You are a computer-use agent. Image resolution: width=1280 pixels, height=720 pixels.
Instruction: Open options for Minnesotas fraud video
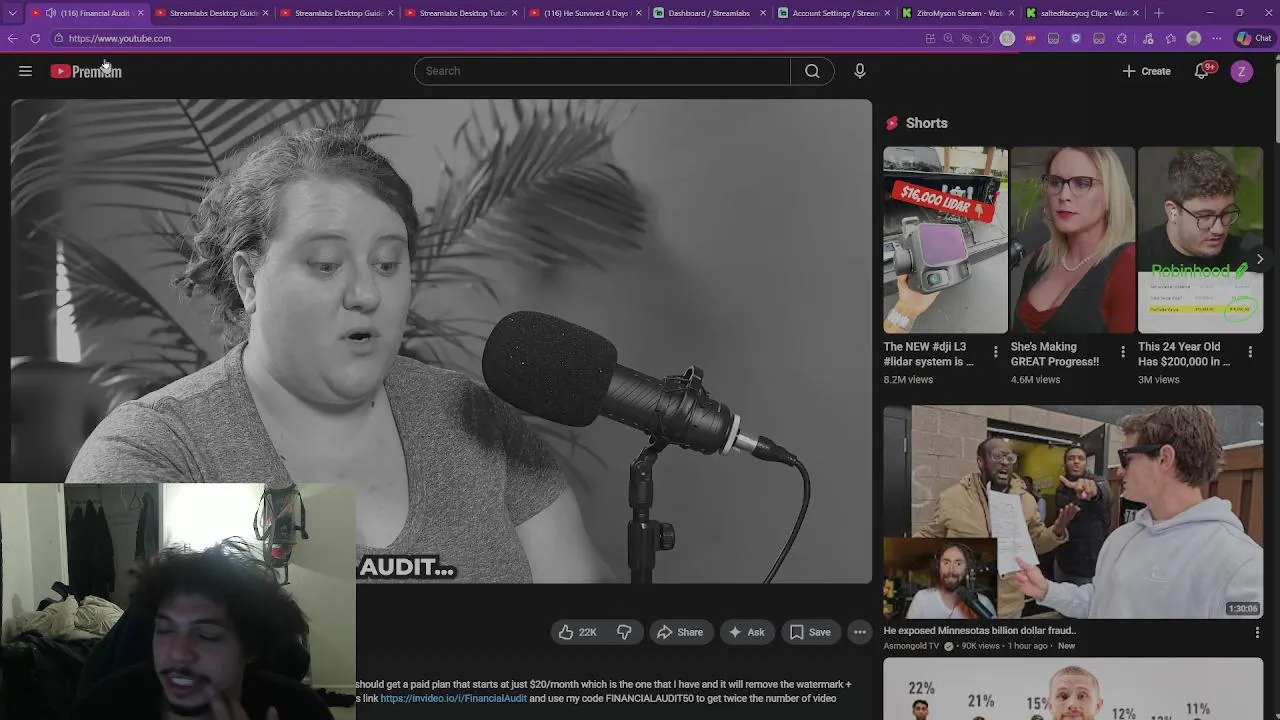click(x=1257, y=632)
